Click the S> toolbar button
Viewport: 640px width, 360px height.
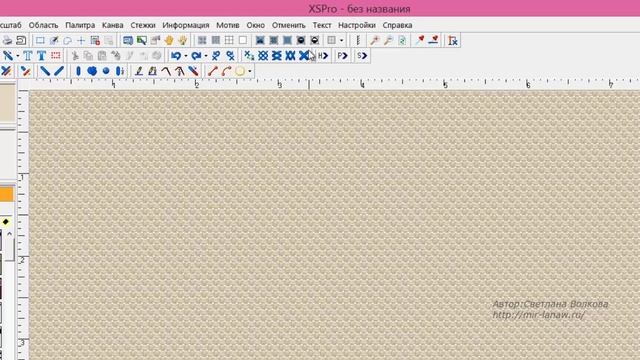(x=362, y=56)
